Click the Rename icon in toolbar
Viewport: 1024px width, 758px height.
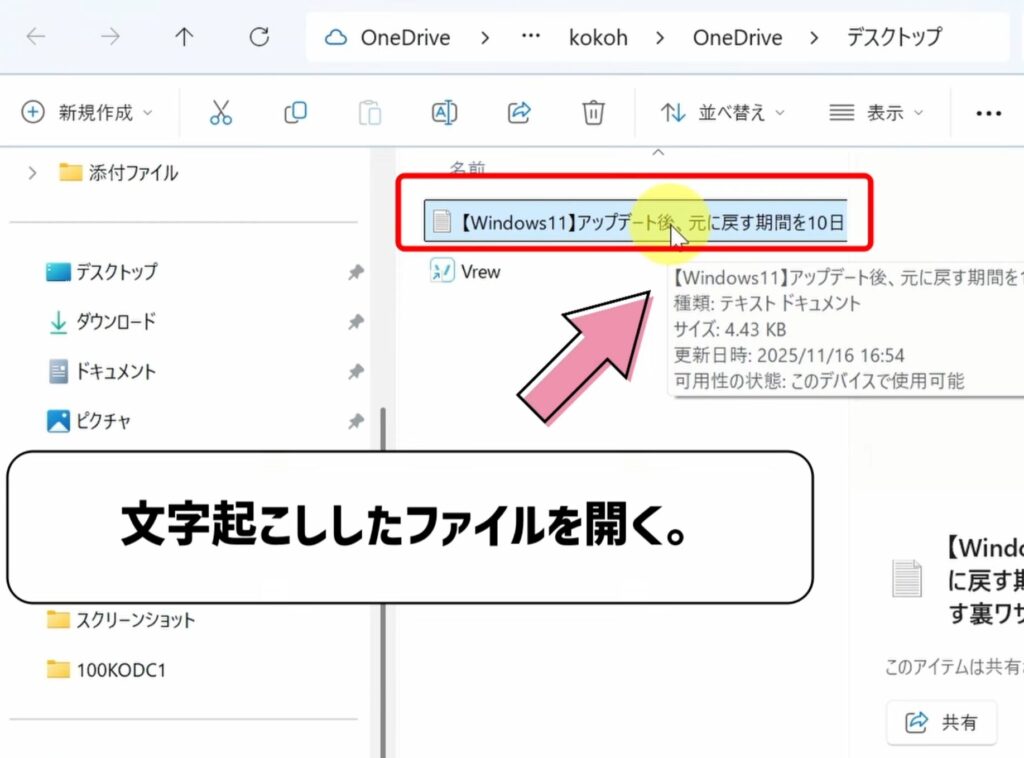coord(444,113)
